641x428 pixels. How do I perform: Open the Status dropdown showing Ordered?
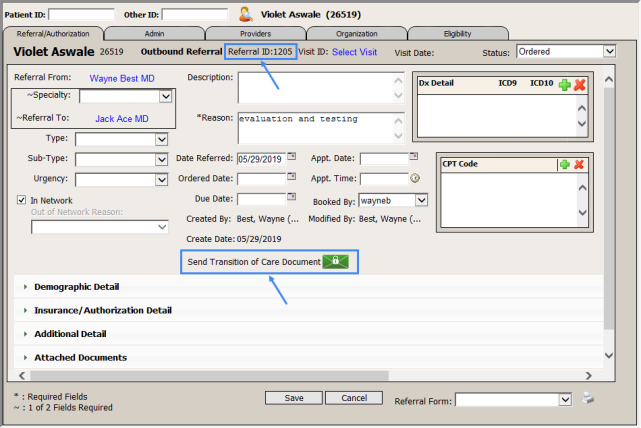click(x=609, y=51)
